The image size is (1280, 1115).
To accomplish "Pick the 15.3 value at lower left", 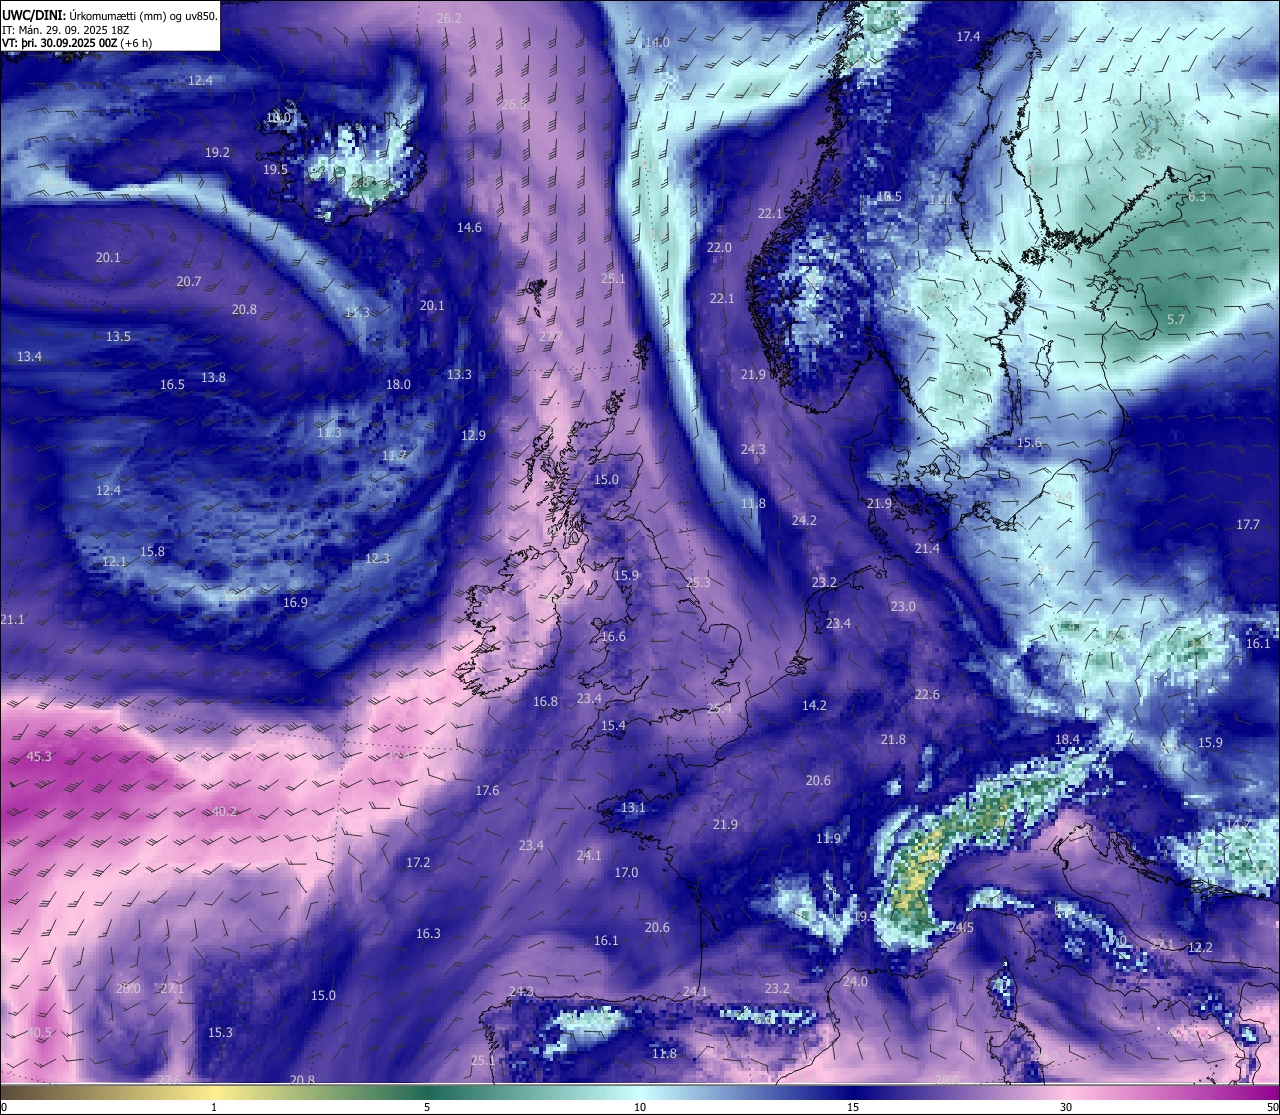I will 220,1033.
